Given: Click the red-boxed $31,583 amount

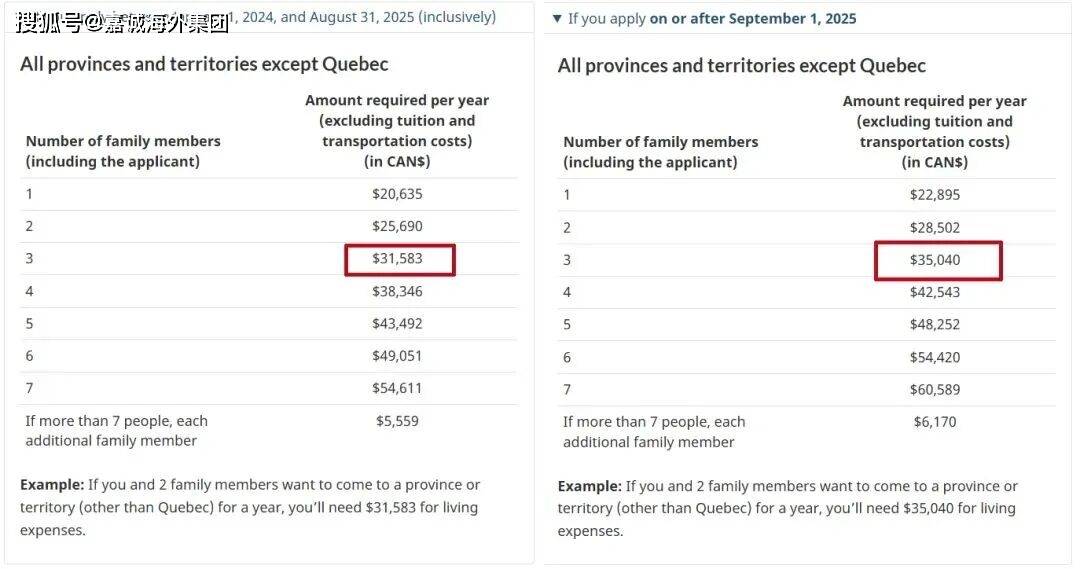Looking at the screenshot, I should pos(398,259).
